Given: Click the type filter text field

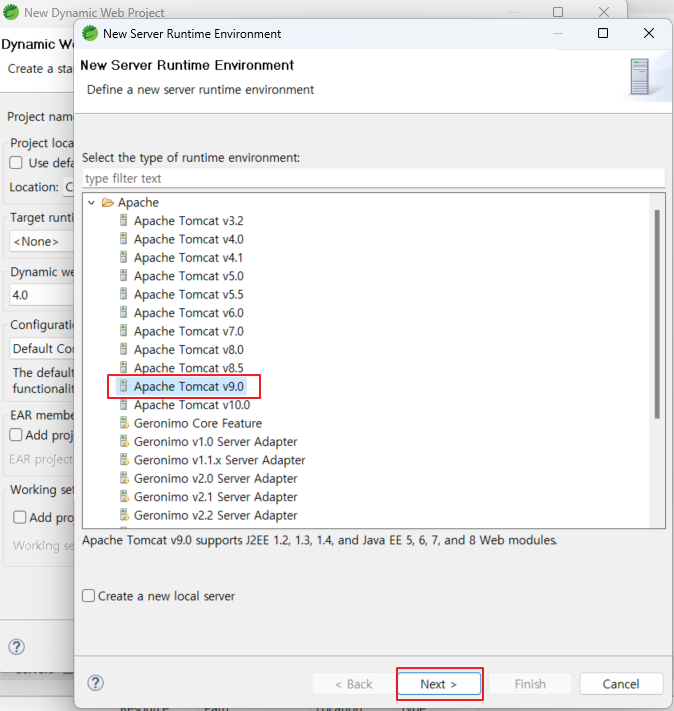Looking at the screenshot, I should point(374,178).
